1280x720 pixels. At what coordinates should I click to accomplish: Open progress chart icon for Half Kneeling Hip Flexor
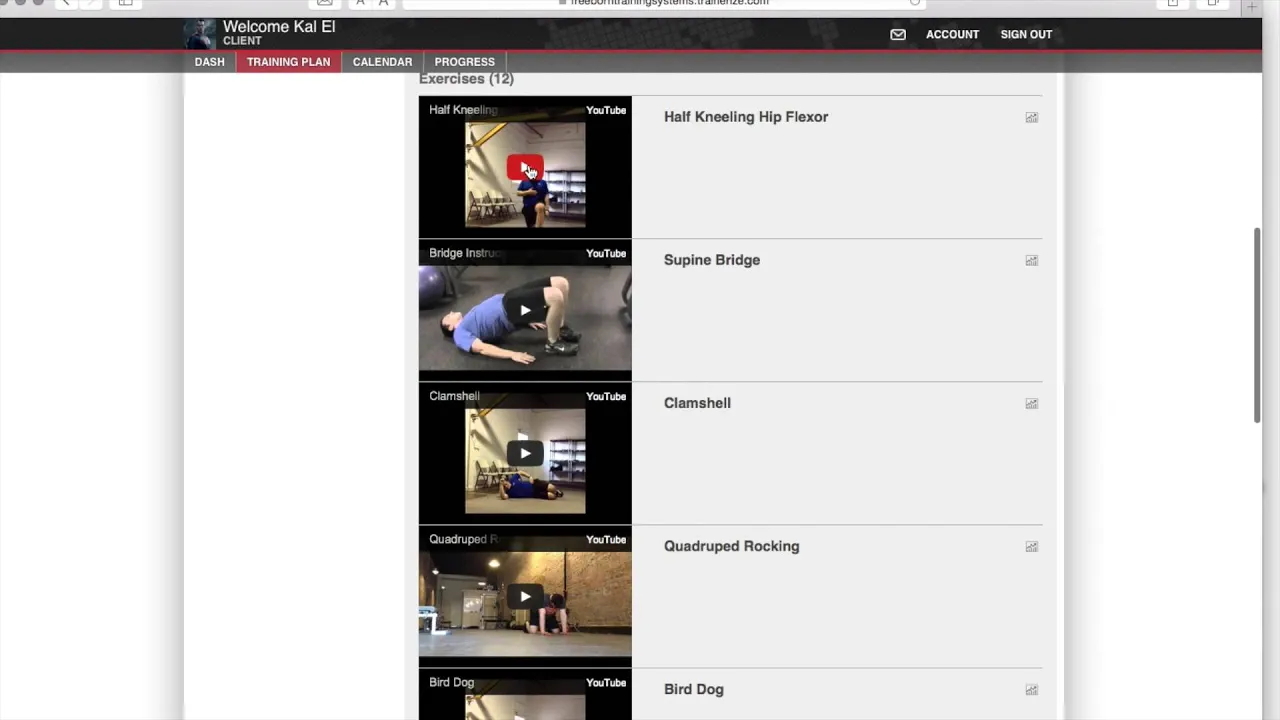coord(1031,117)
